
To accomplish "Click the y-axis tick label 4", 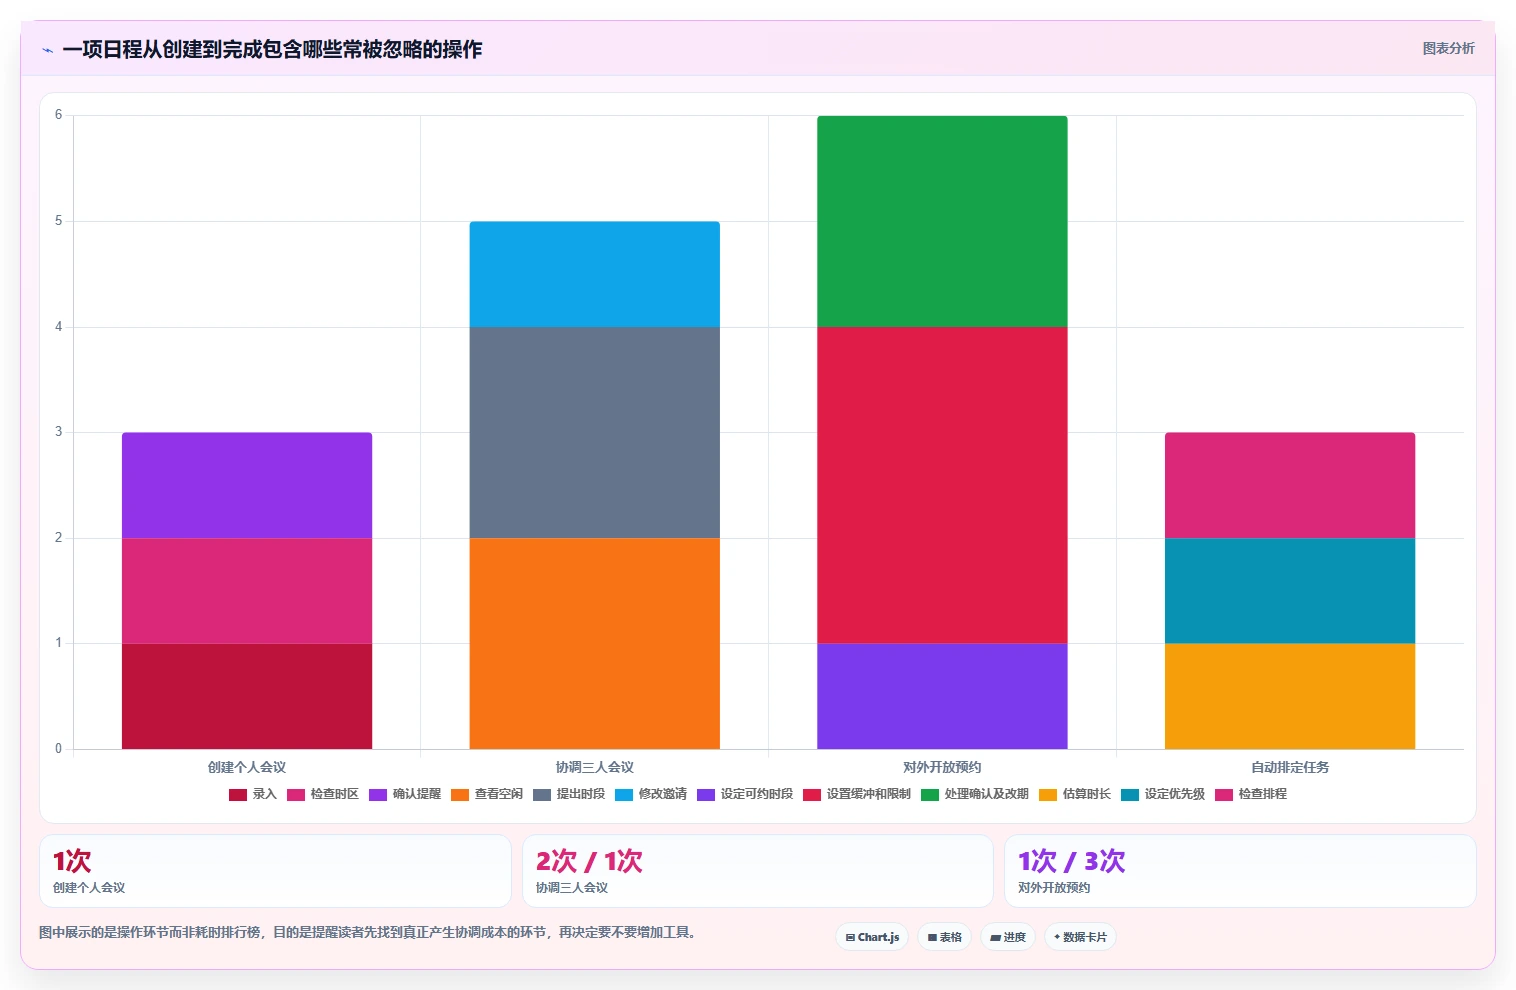I will (58, 327).
